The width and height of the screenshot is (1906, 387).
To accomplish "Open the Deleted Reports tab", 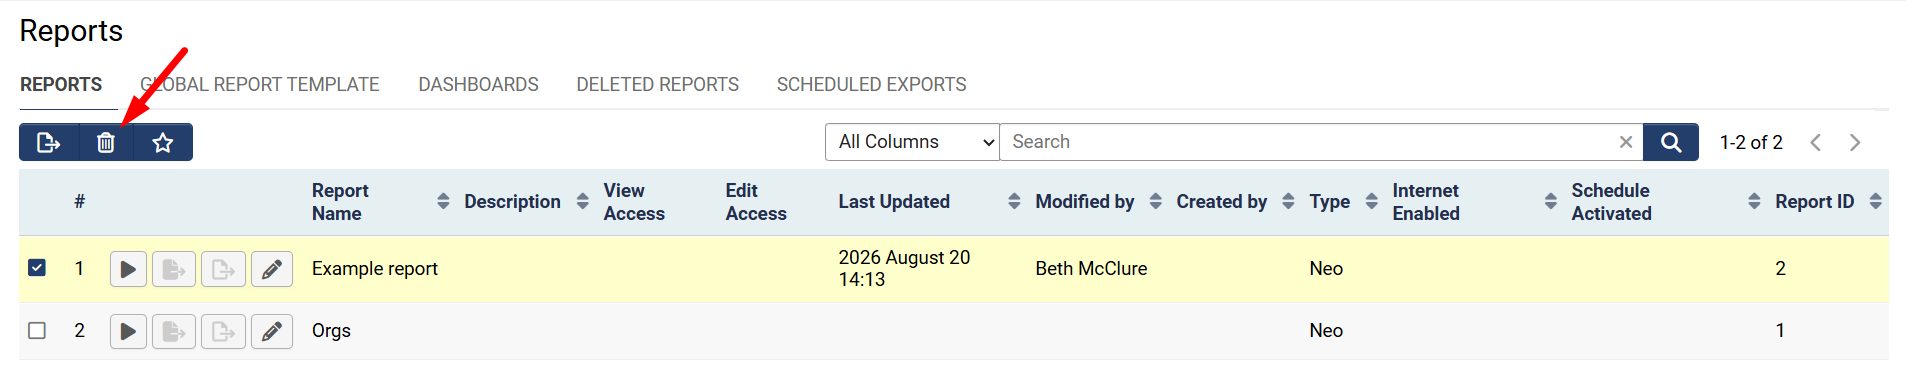I will tap(657, 85).
